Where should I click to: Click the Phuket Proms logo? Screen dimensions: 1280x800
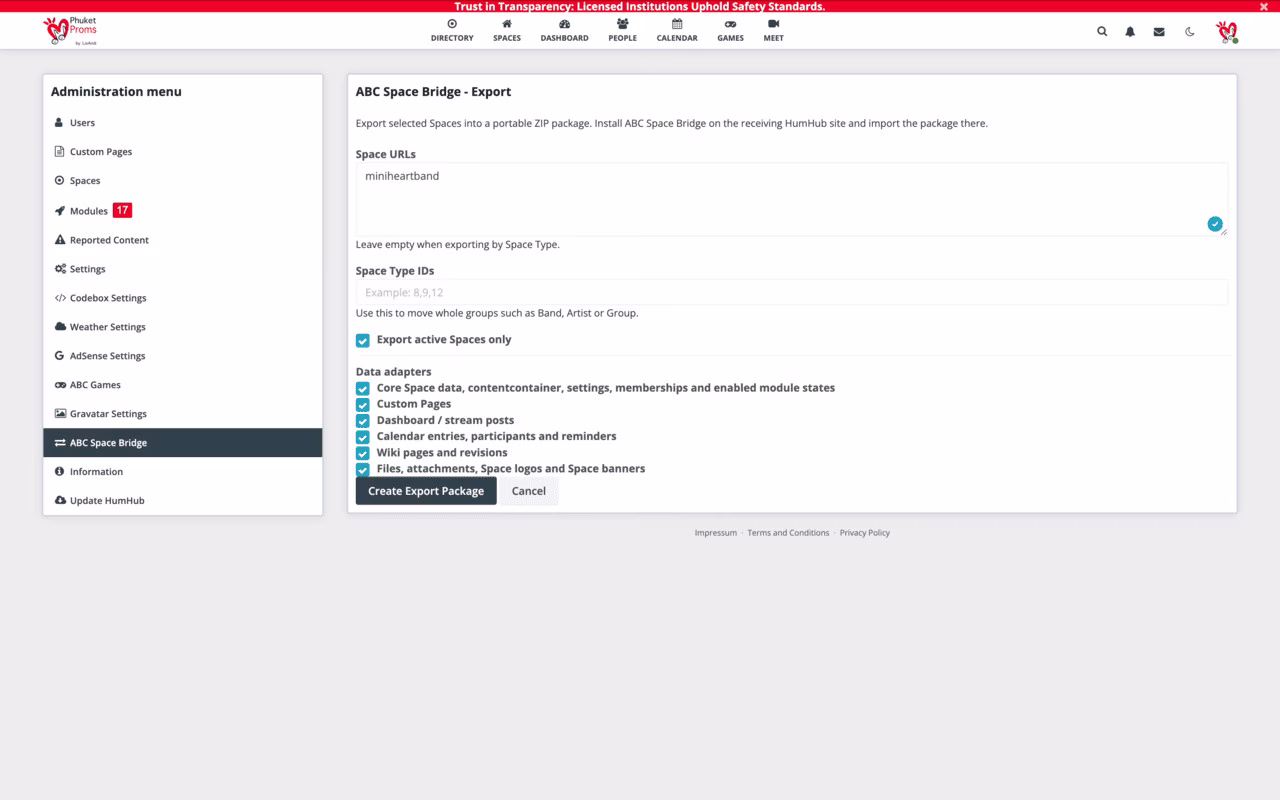(x=70, y=30)
